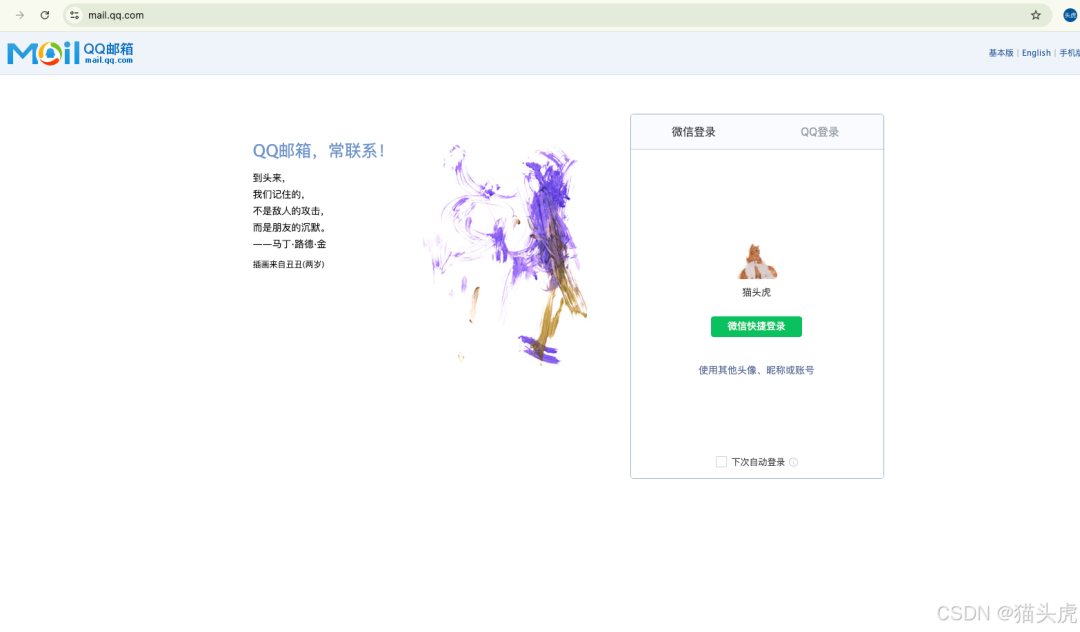Viewport: 1080px width, 632px height.
Task: Switch language via English link
Action: (x=1036, y=53)
